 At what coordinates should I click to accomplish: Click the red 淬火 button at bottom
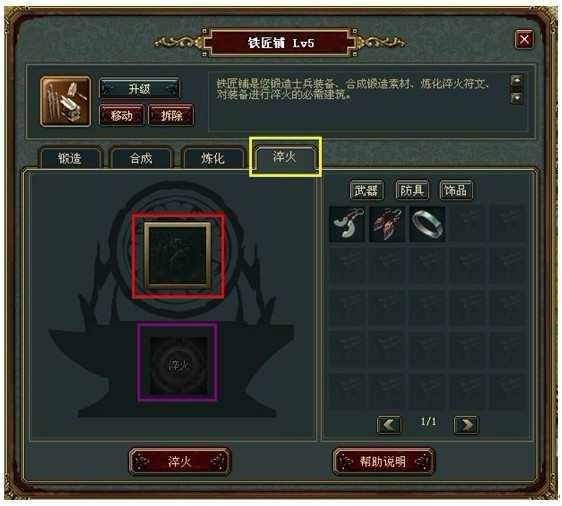[180, 462]
